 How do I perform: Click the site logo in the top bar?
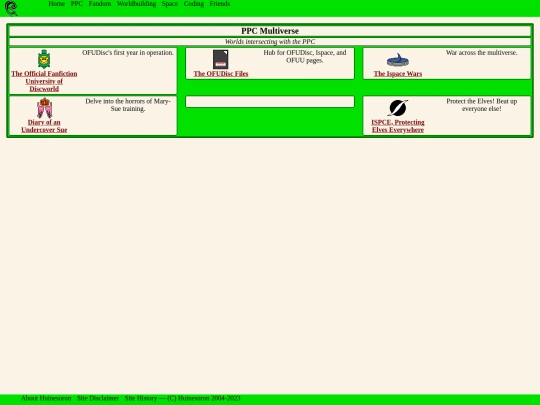[11, 8]
